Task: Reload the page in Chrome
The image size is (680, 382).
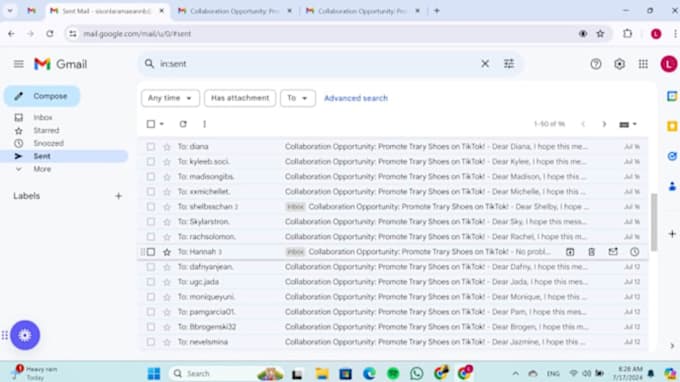Action: [50, 34]
